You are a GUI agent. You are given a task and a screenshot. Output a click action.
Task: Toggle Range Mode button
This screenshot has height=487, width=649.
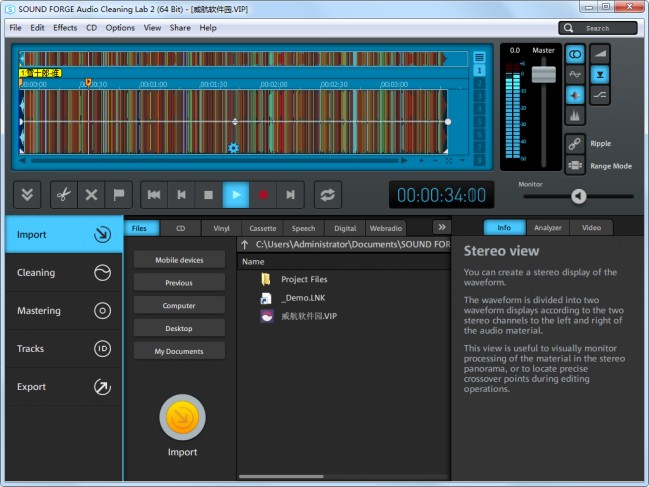pos(575,166)
